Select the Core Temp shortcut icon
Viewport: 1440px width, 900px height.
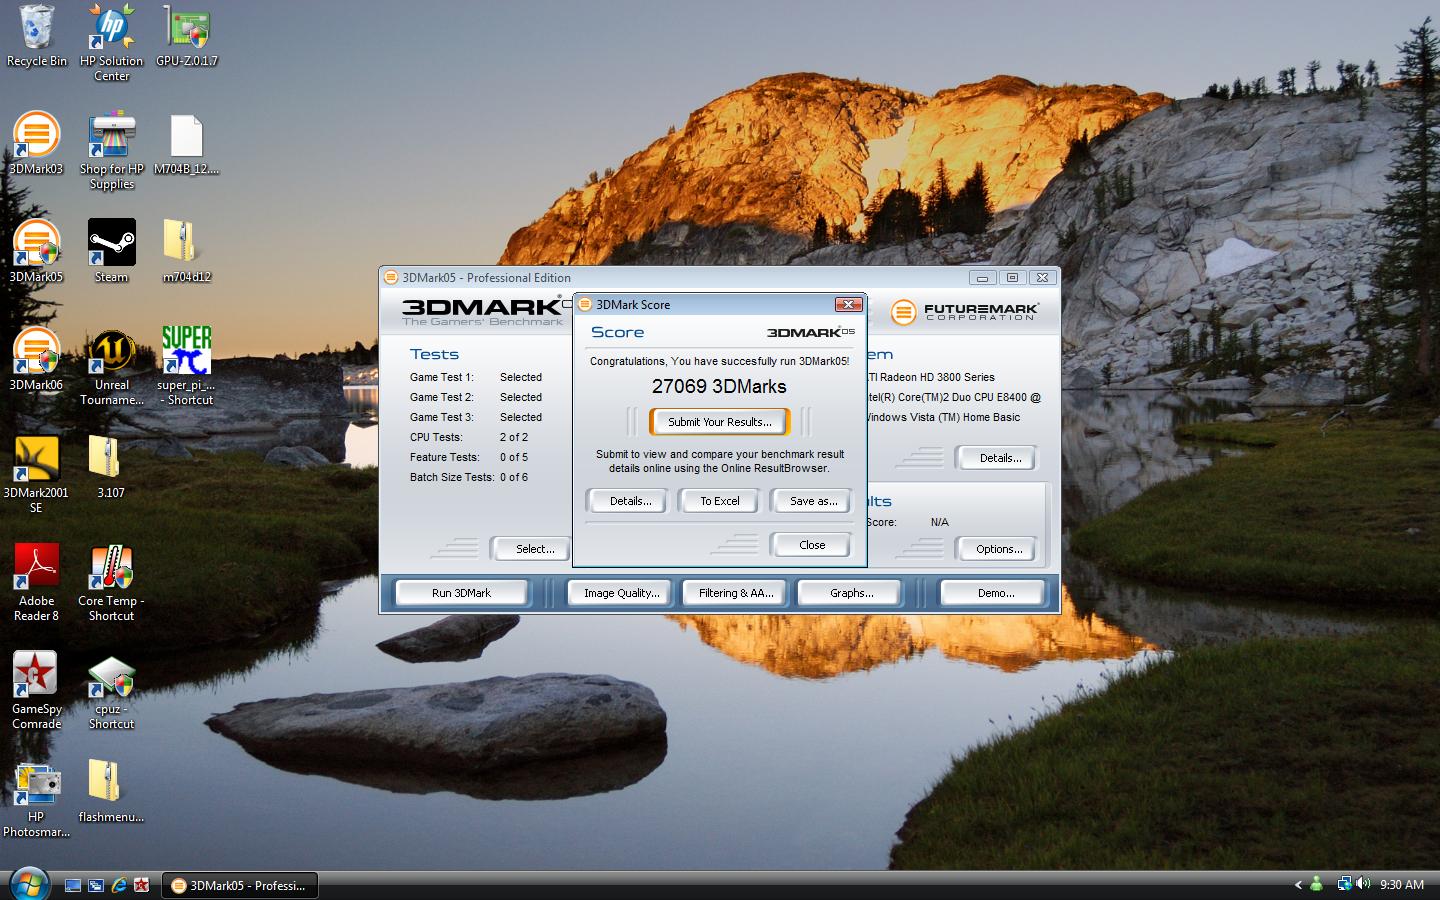111,583
